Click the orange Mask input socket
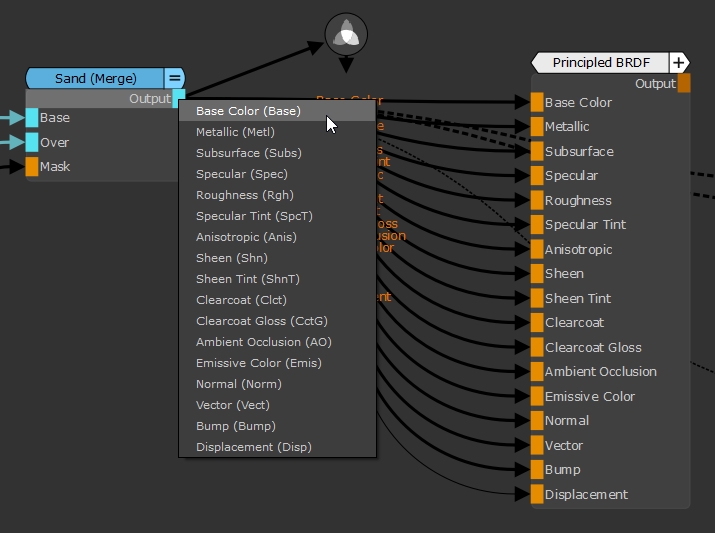715x533 pixels. coord(32,166)
